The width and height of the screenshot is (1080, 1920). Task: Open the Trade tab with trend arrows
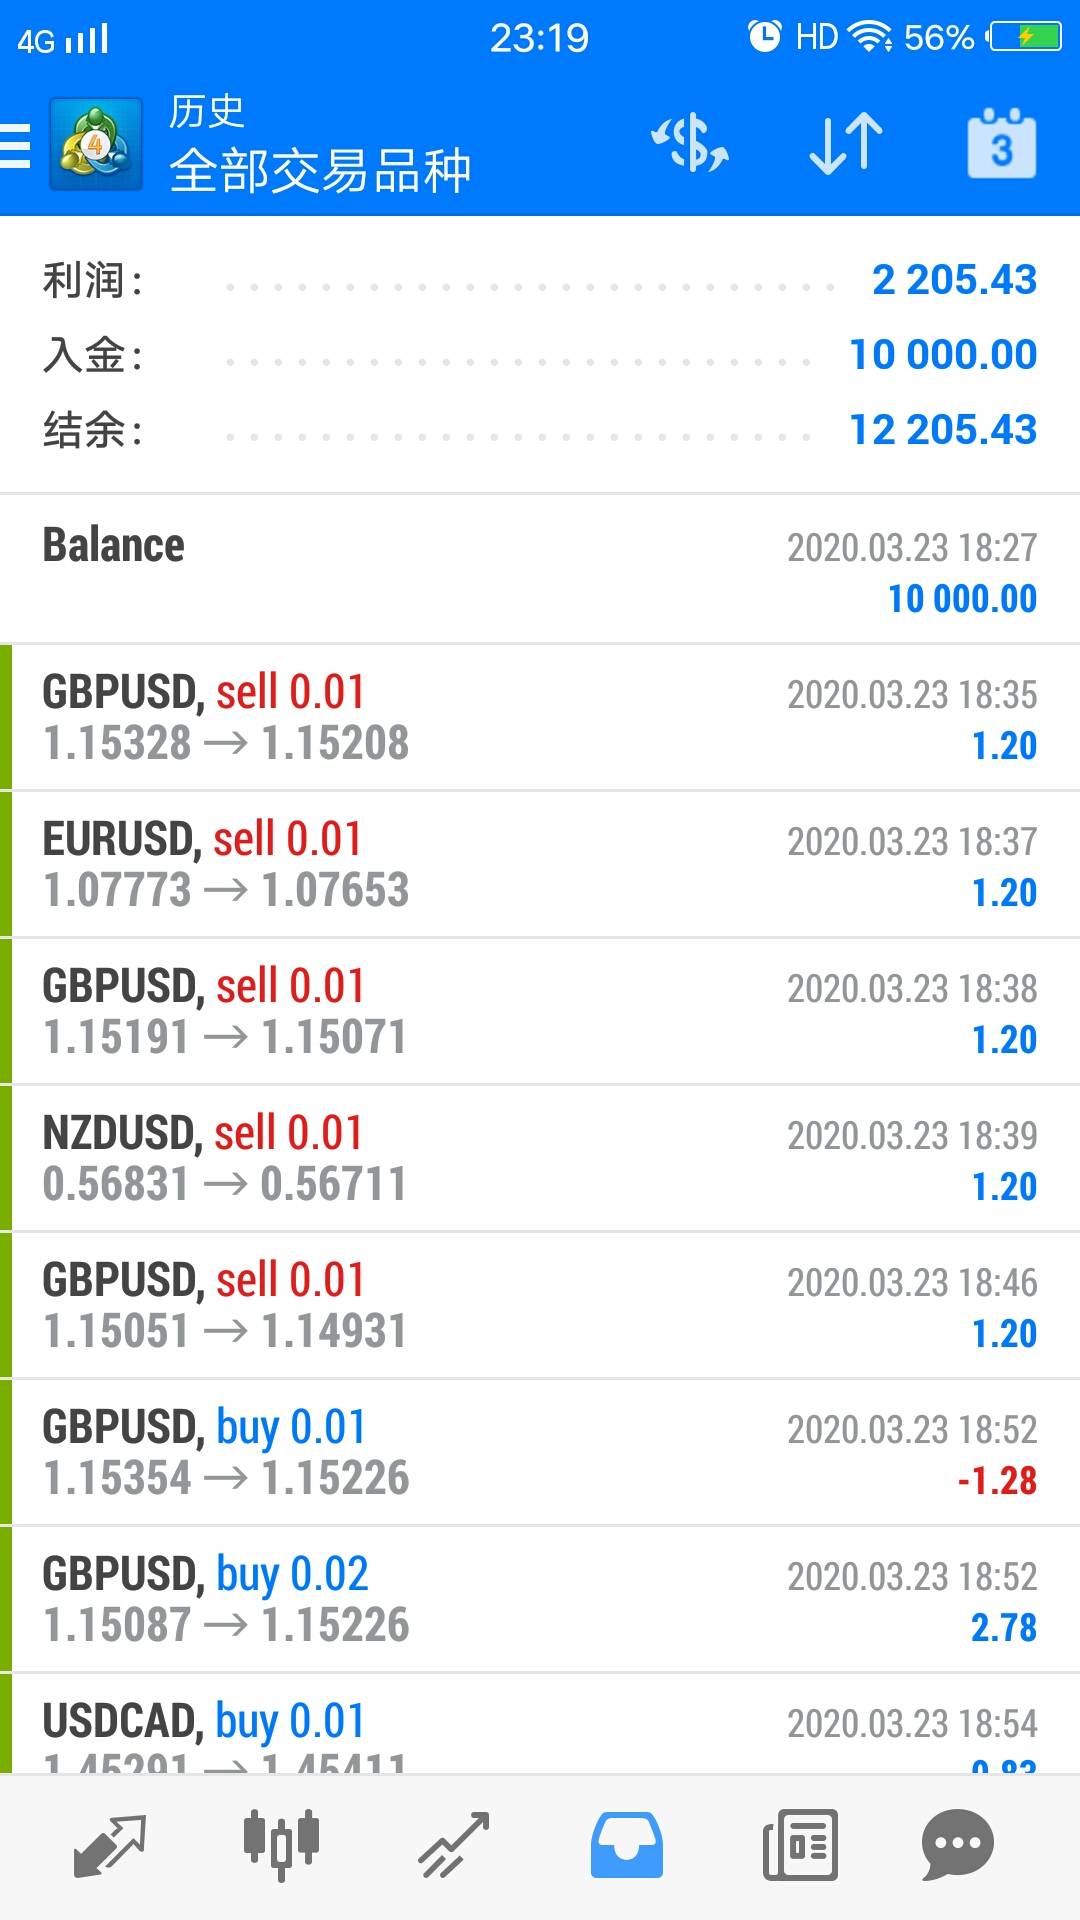coord(454,1844)
